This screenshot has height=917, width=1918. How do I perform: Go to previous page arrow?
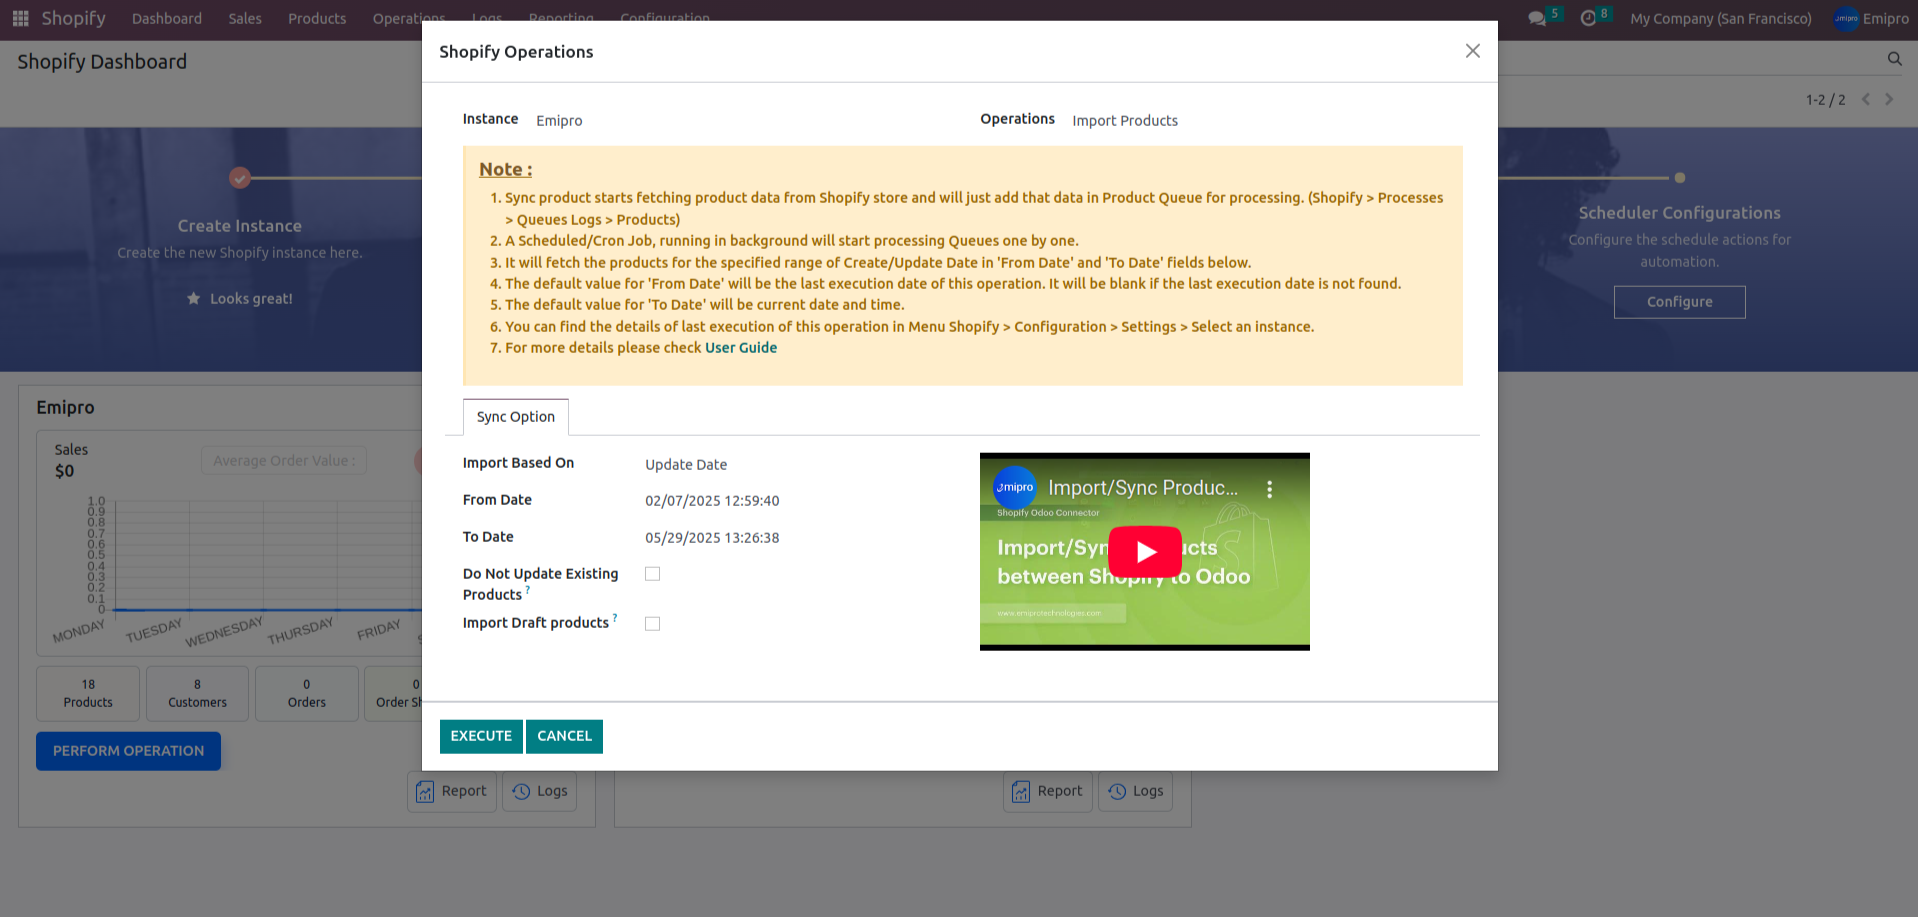[1865, 99]
